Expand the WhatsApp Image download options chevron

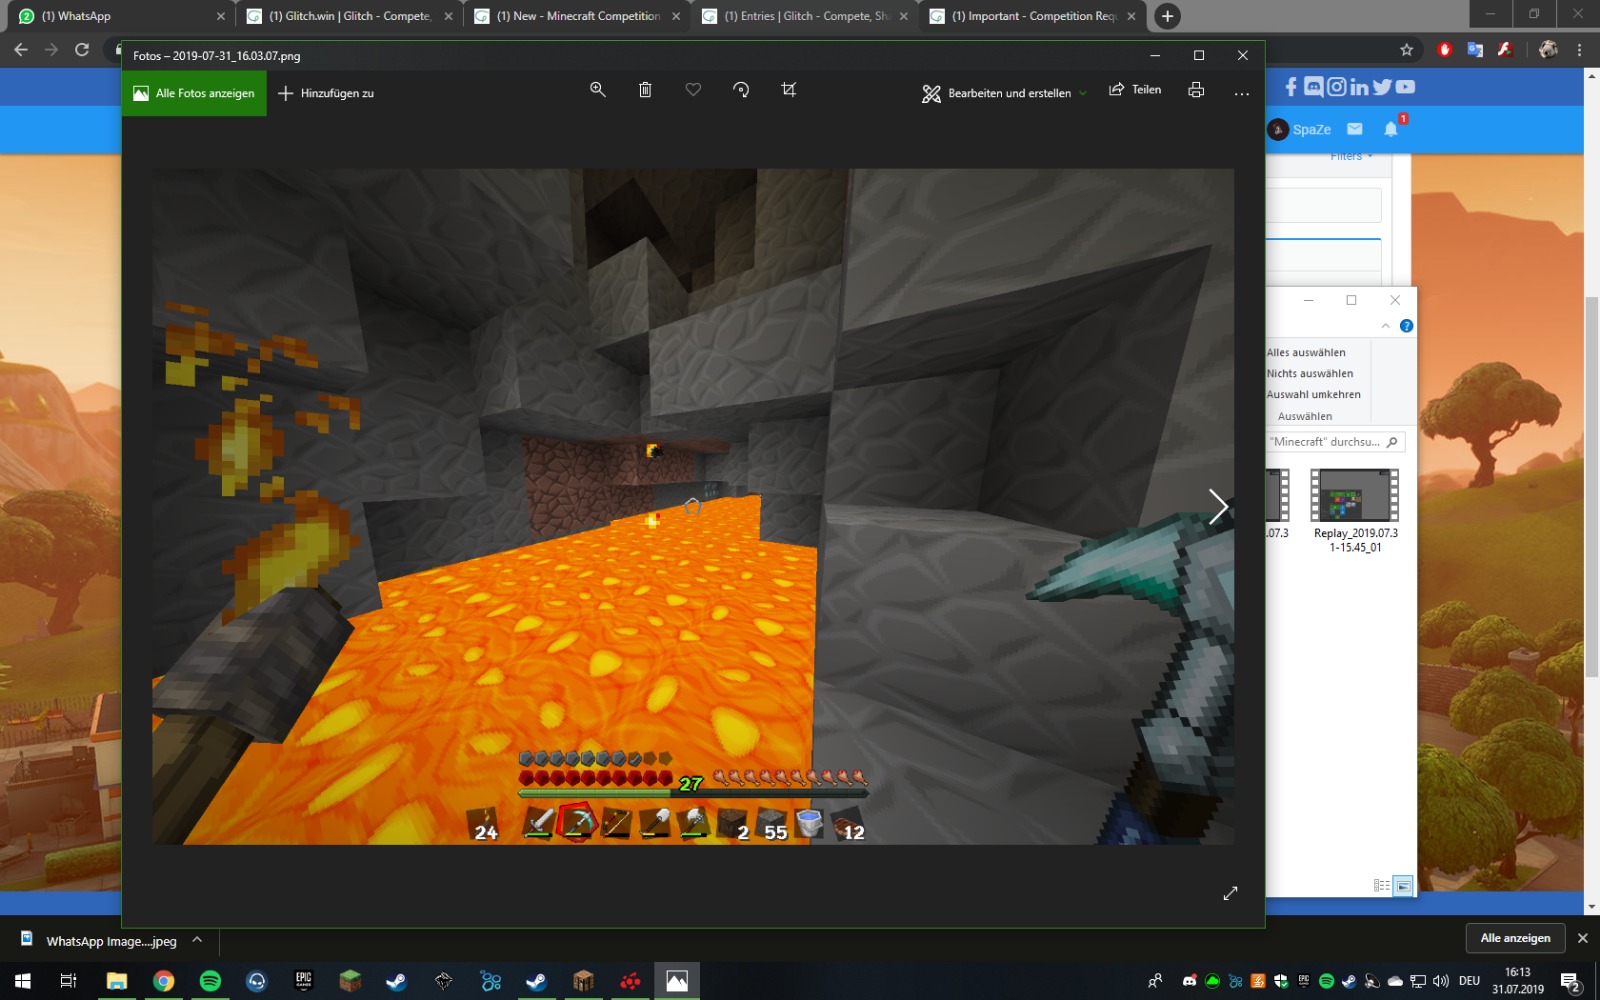(197, 940)
